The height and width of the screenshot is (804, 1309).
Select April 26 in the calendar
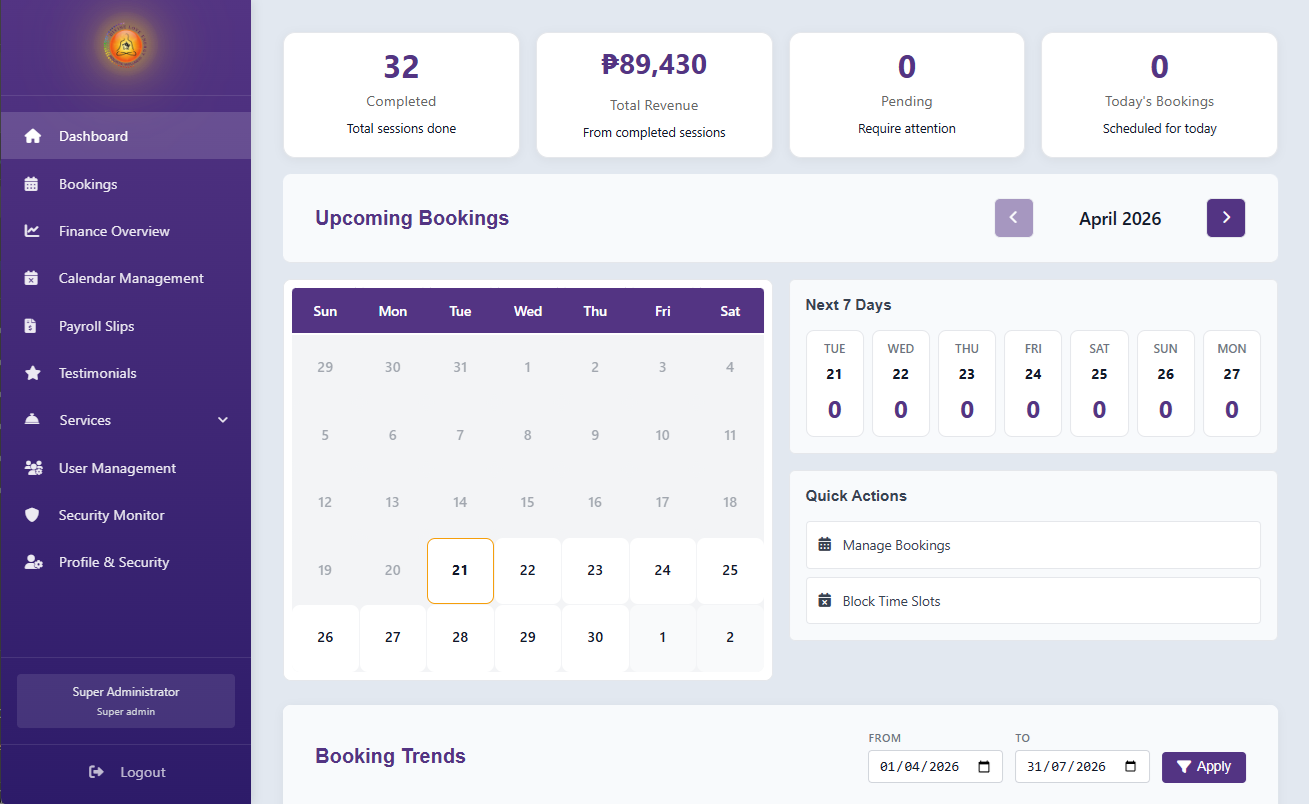(x=325, y=638)
